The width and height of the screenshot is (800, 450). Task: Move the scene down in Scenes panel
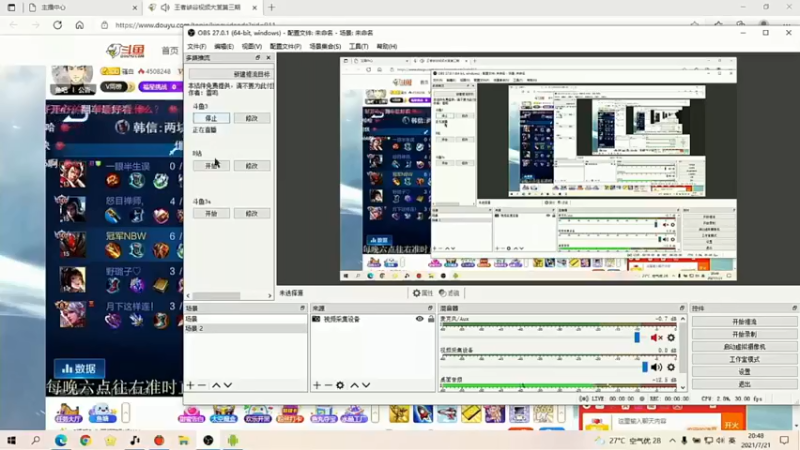228,385
